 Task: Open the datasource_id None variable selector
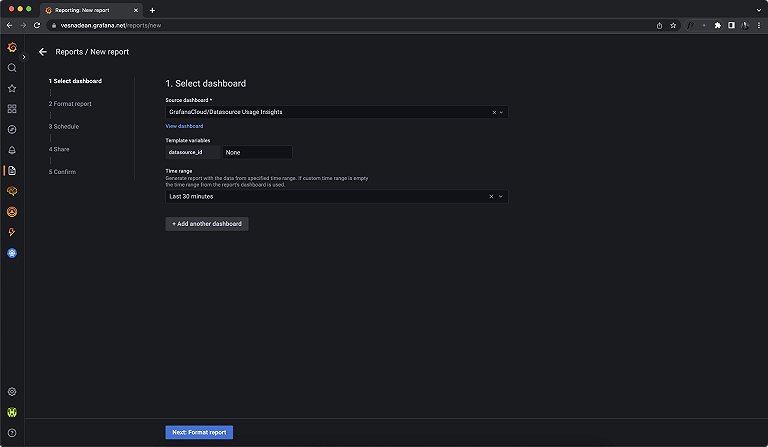(x=257, y=152)
